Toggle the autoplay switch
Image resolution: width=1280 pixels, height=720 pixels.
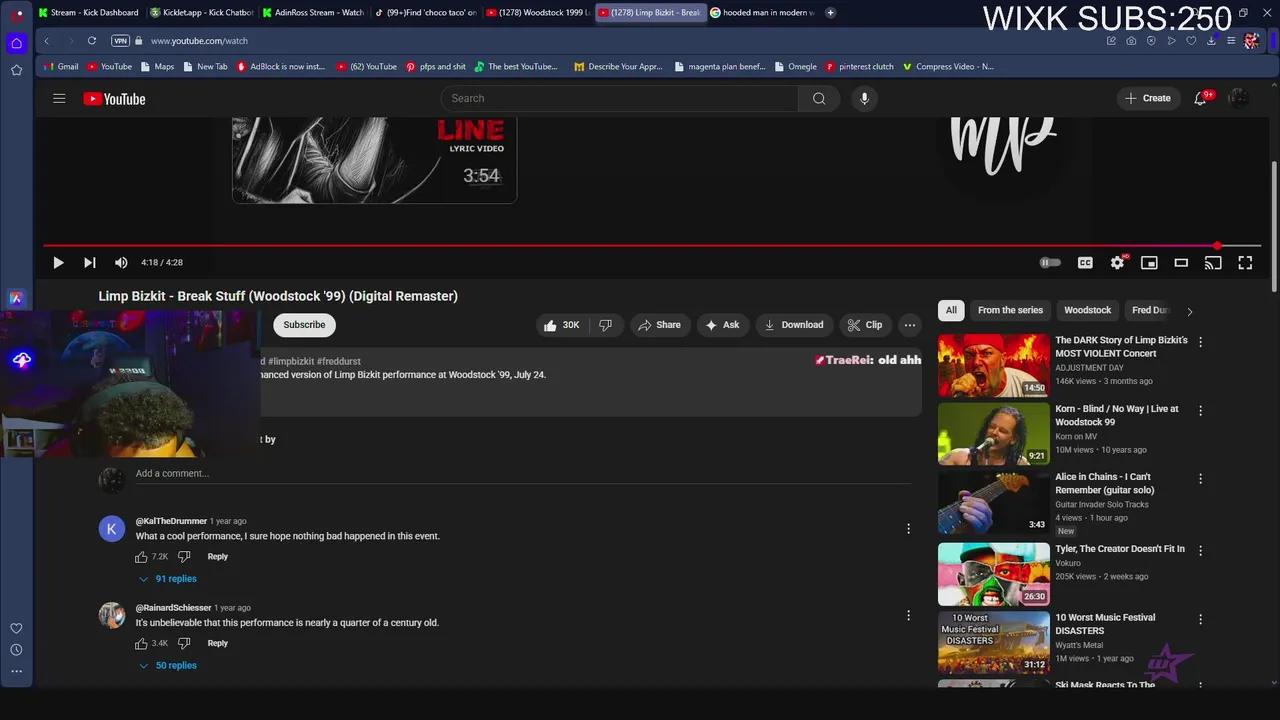click(x=1050, y=263)
